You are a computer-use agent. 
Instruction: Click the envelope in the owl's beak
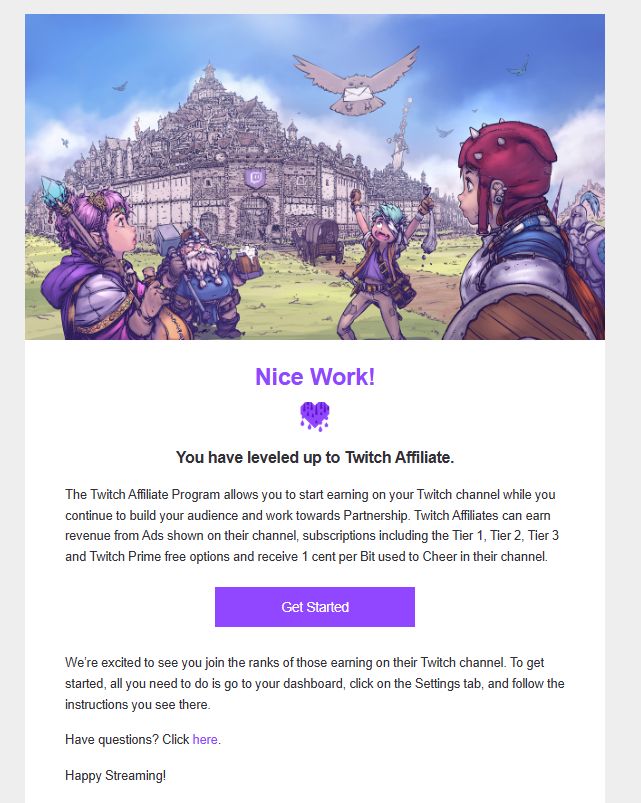[x=357, y=95]
